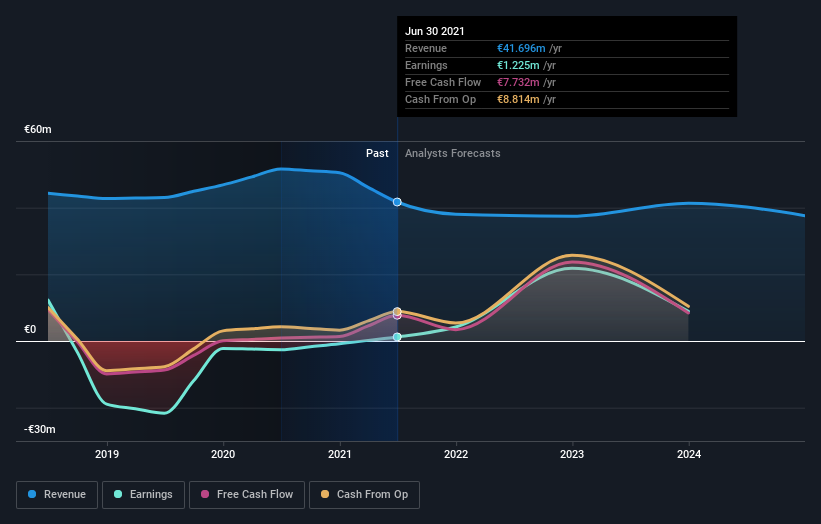Click the -€30m y-axis label
The image size is (821, 524).
pos(40,429)
